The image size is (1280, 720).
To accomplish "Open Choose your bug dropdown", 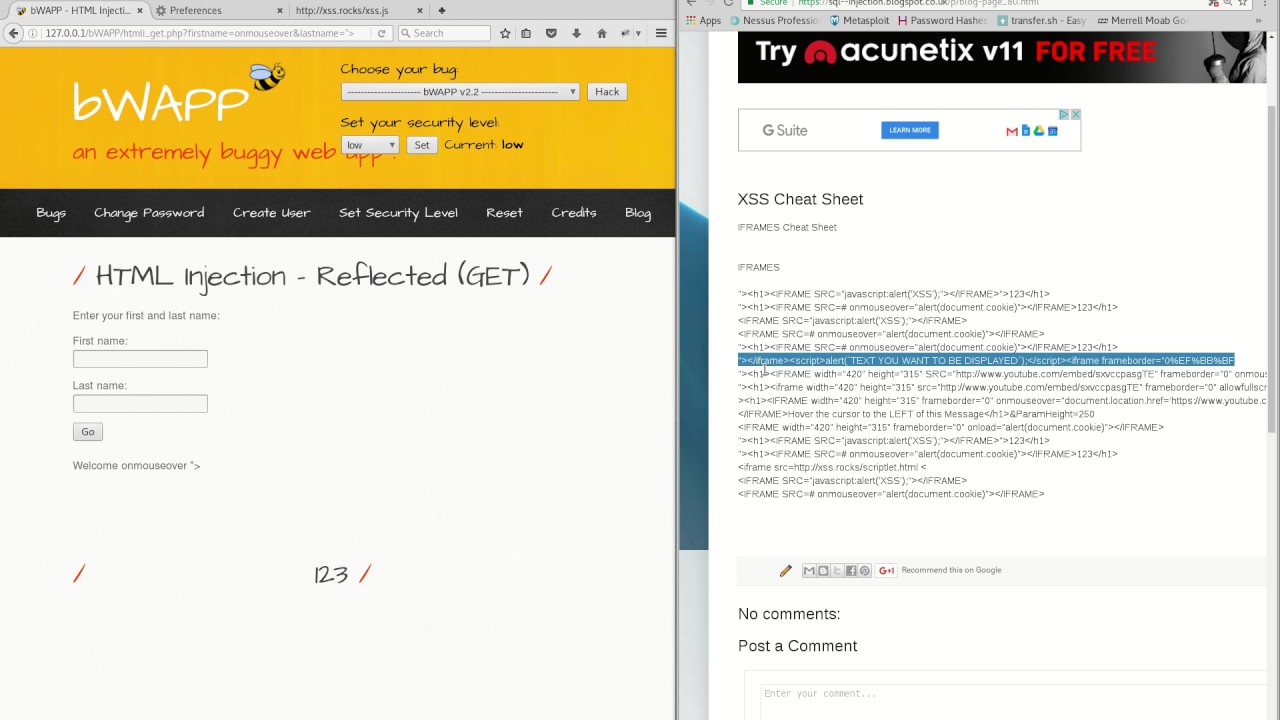I will click(x=460, y=92).
